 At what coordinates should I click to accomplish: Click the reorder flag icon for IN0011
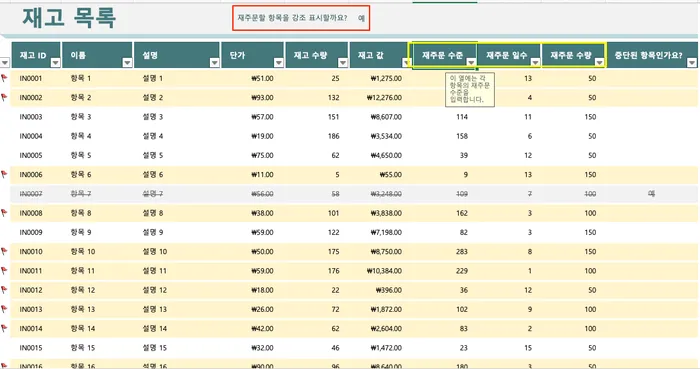[4, 270]
